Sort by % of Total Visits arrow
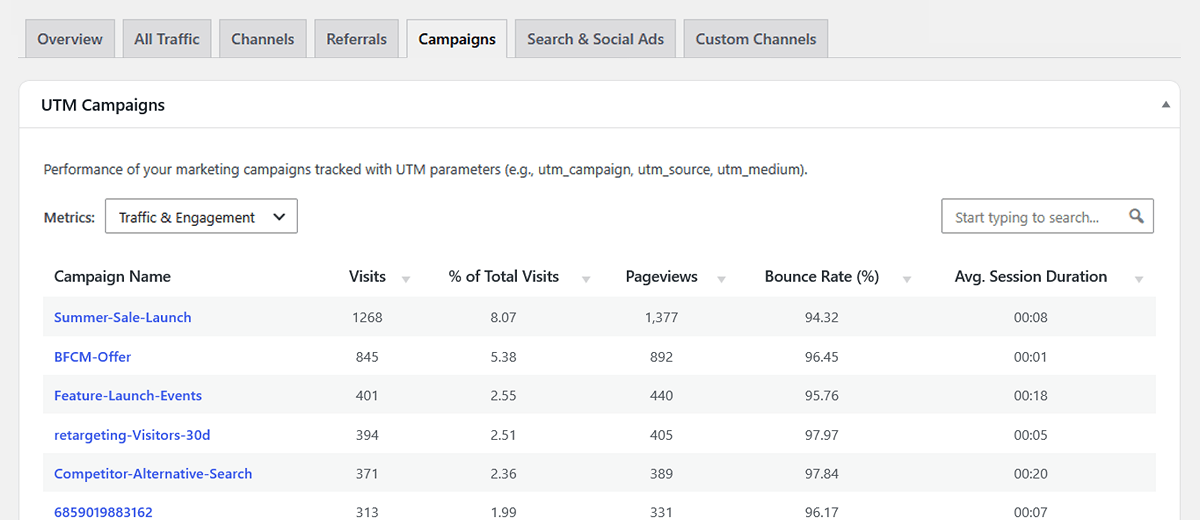Screen dimensions: 1200x520 click(x=586, y=279)
